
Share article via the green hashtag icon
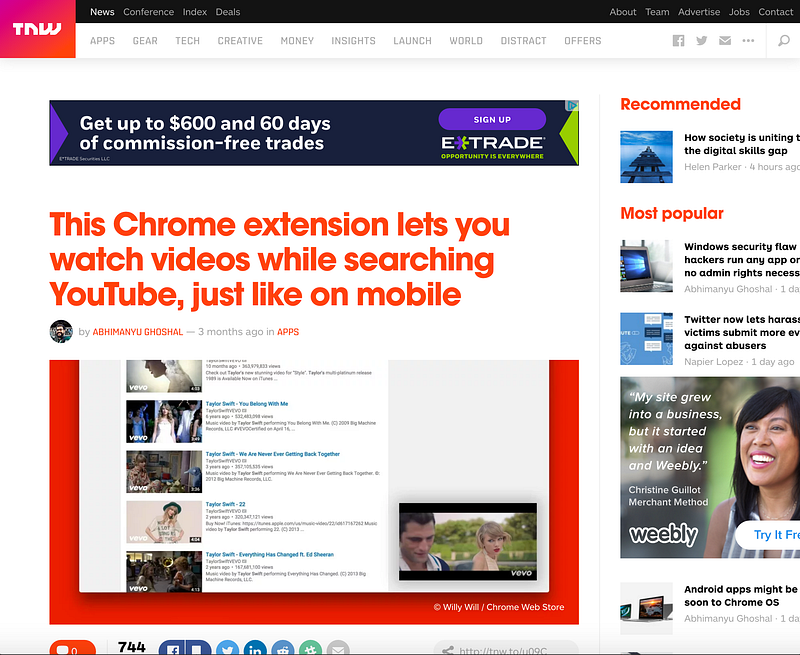(310, 648)
